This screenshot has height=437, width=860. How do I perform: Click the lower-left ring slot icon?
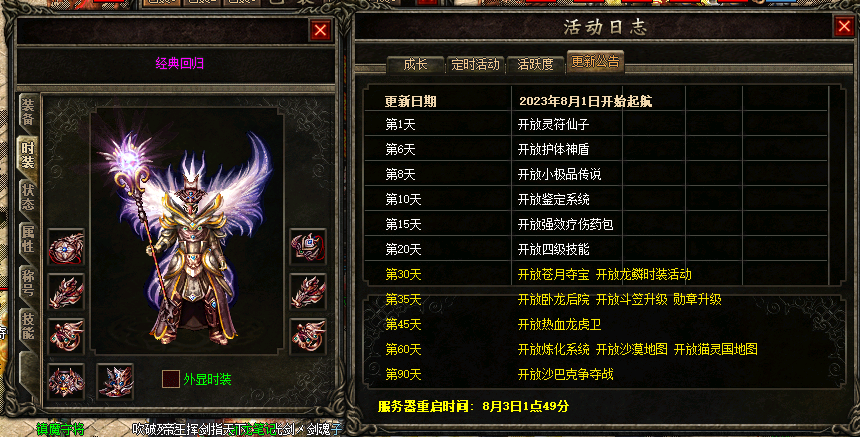coord(66,336)
